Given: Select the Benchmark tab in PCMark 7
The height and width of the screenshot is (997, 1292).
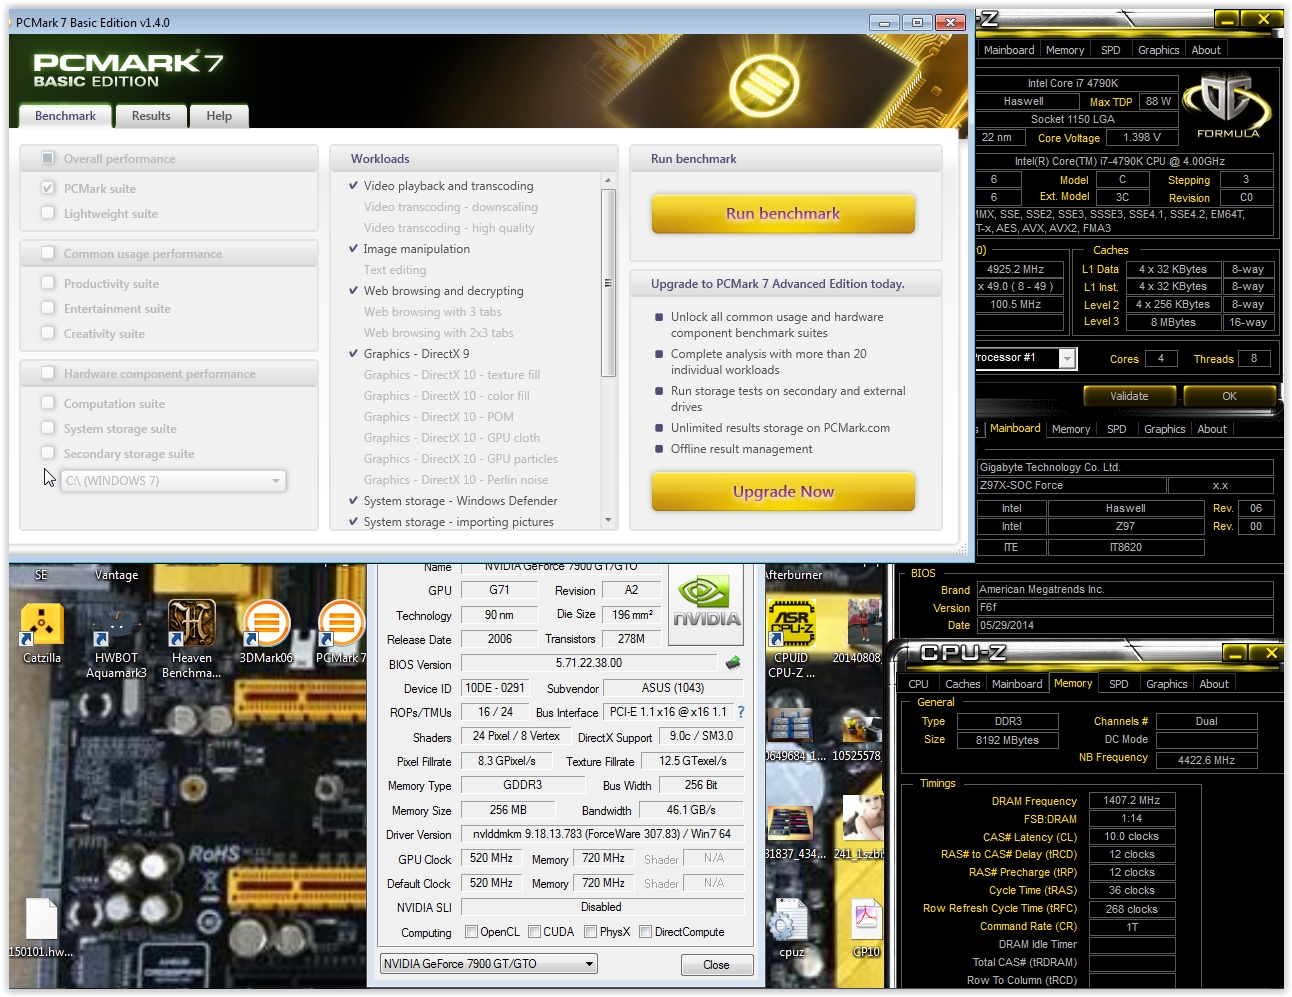Looking at the screenshot, I should point(65,116).
